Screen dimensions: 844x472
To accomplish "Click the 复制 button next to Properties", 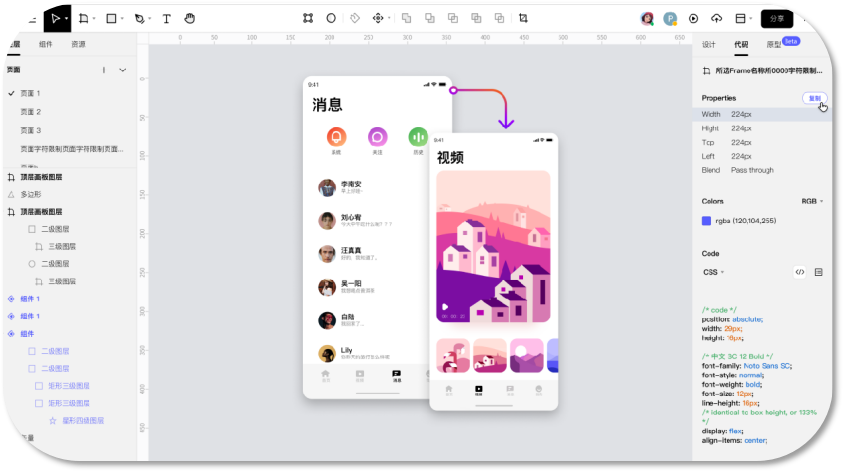I will (814, 98).
